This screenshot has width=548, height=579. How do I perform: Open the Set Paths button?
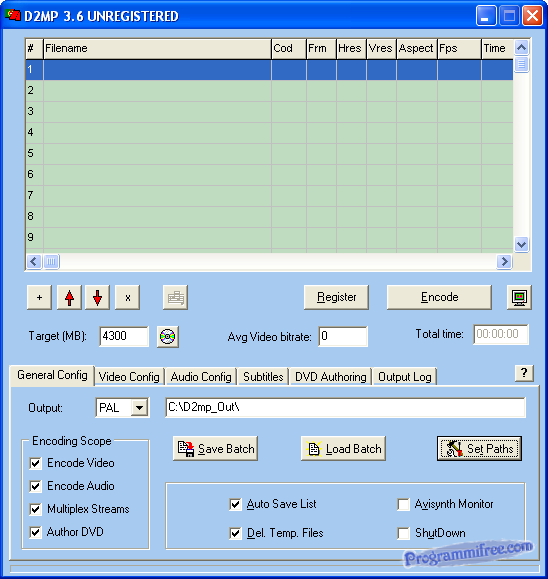tap(479, 449)
